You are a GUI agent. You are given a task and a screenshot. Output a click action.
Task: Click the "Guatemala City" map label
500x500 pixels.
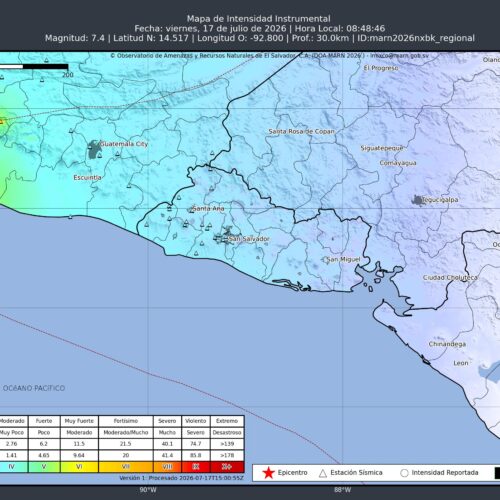pos(124,144)
